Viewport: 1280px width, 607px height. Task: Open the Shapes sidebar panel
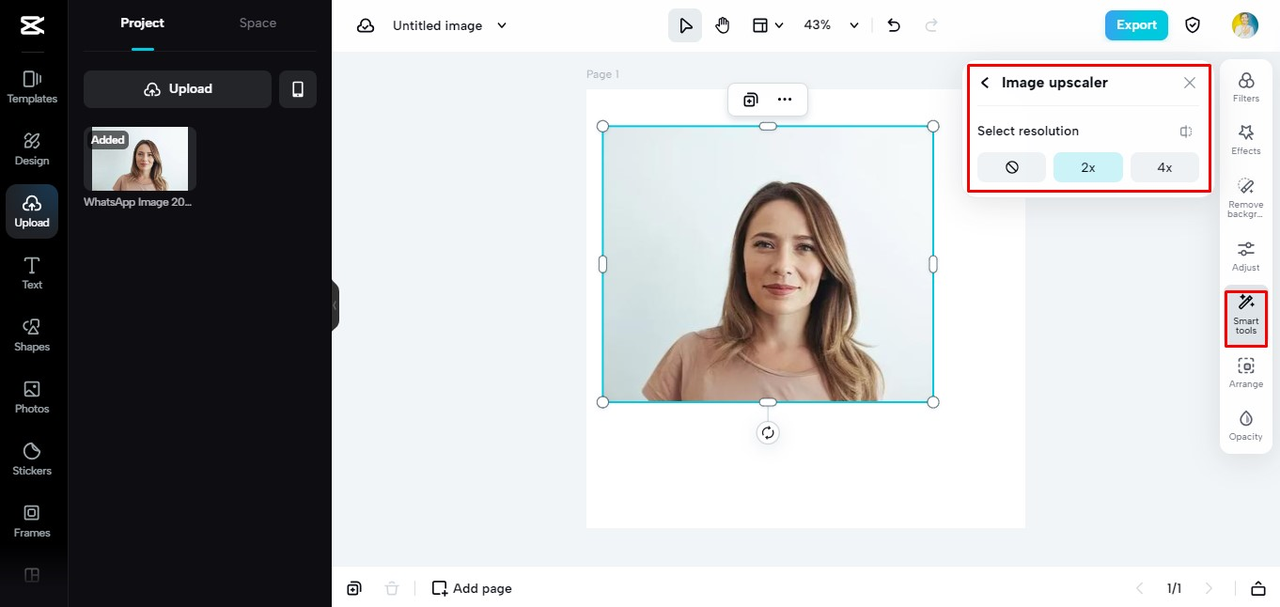point(32,335)
